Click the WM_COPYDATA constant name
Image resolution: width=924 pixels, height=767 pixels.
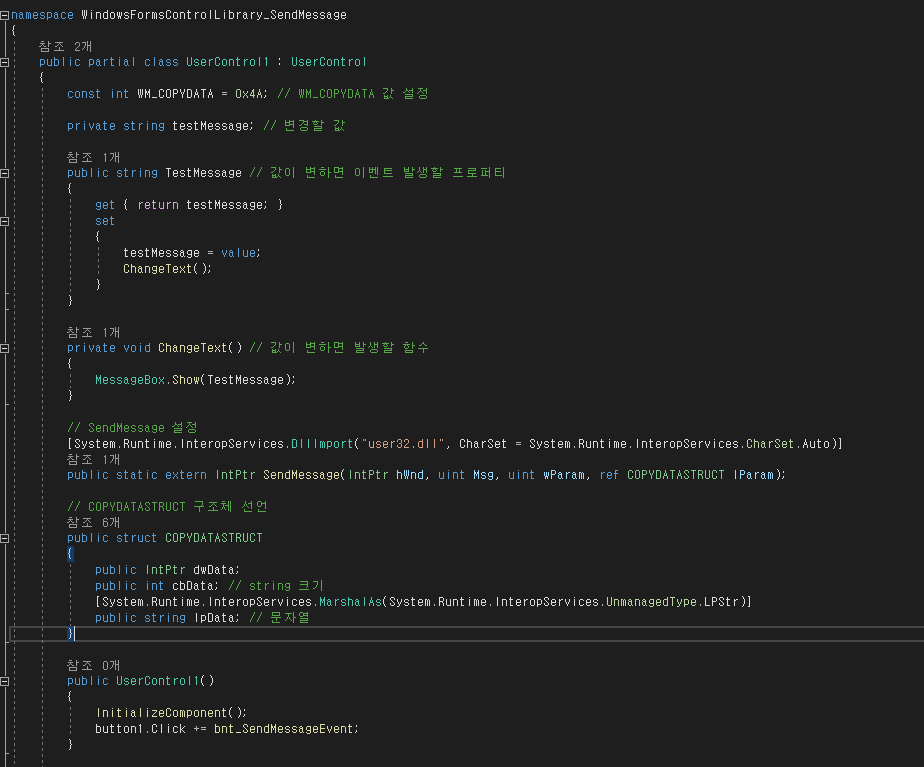coord(175,94)
